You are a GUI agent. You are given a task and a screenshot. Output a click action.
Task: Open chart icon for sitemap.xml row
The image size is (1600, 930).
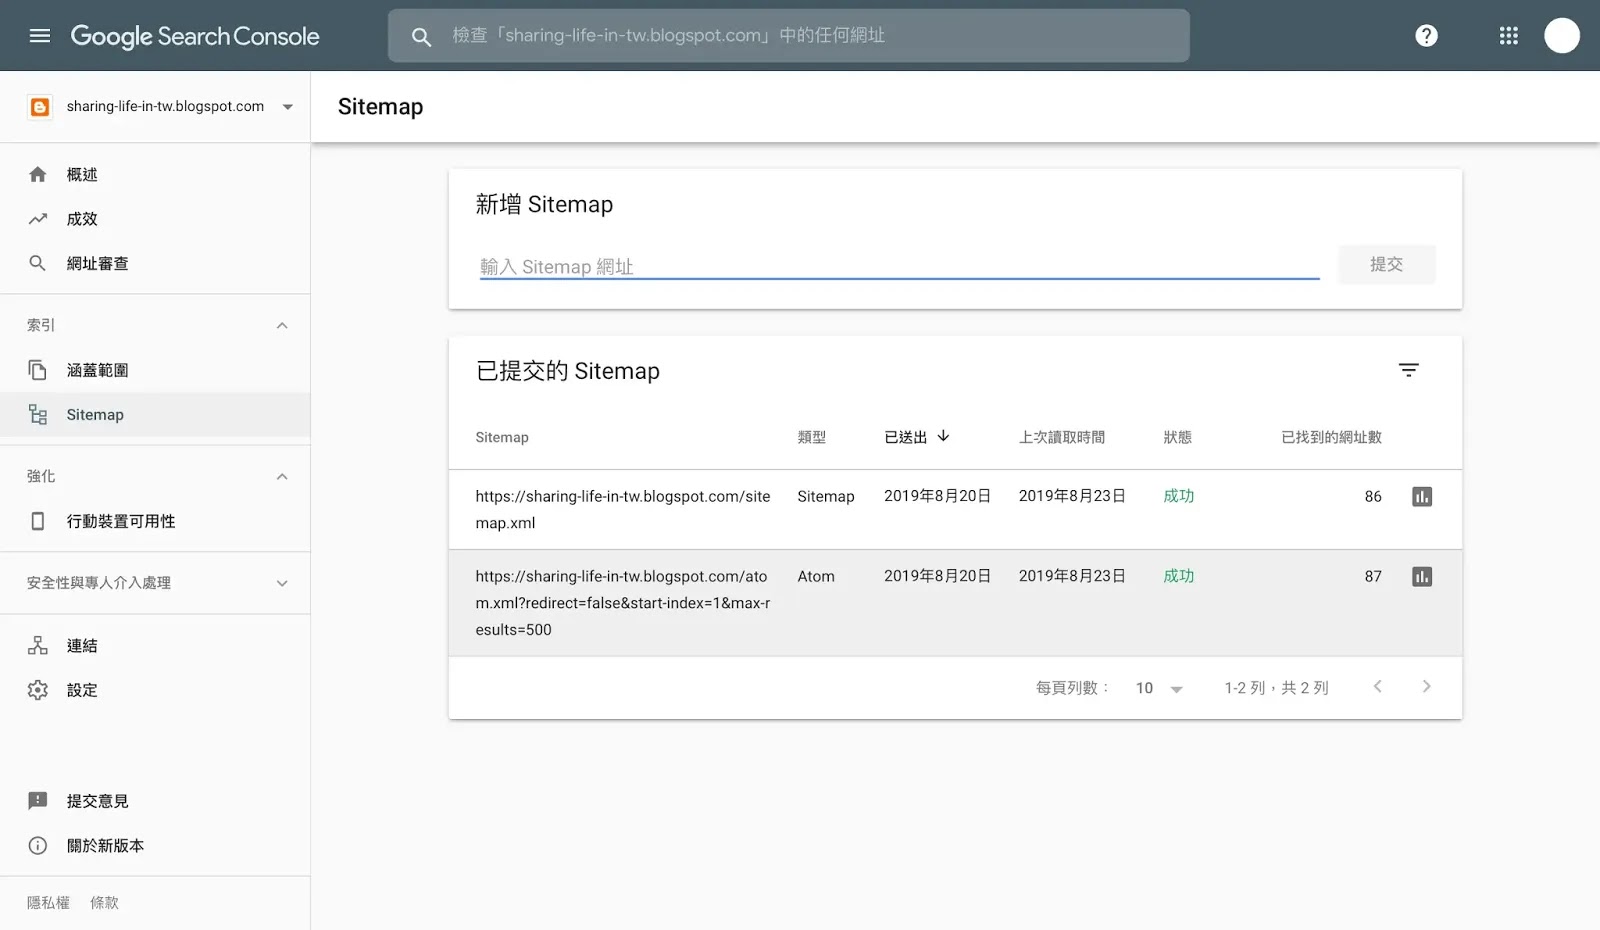tap(1421, 497)
